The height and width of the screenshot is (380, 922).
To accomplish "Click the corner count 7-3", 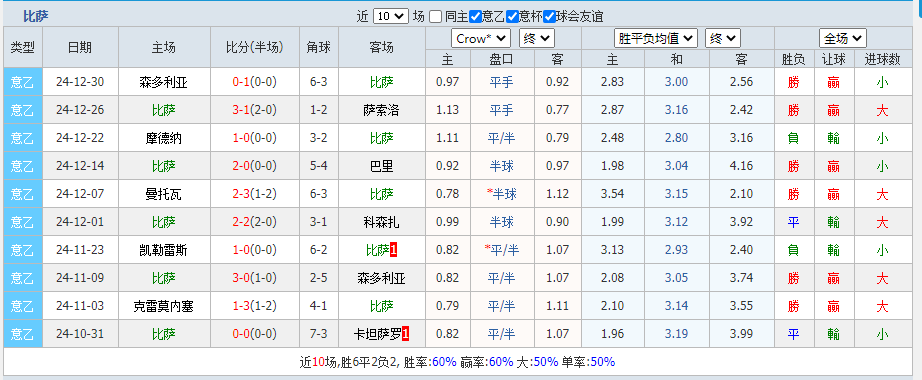I will [319, 334].
